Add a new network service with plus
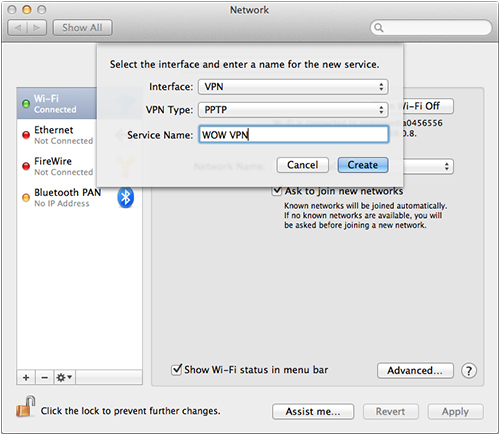This screenshot has height=435, width=500. [x=26, y=377]
